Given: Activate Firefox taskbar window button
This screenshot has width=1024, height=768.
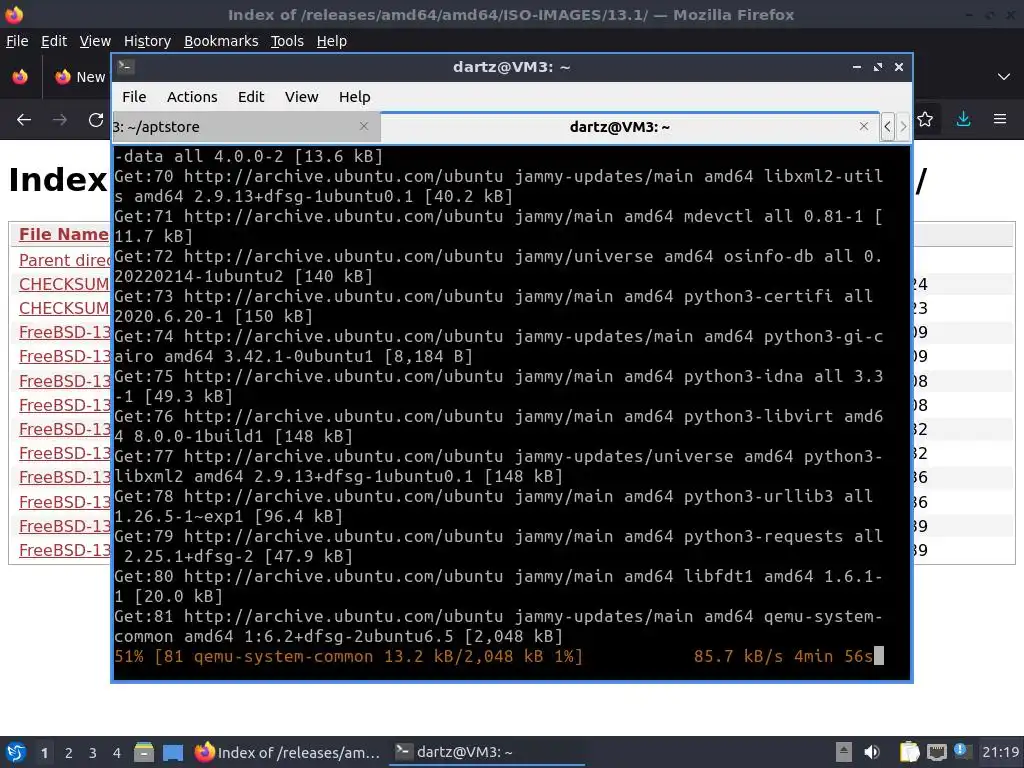Looking at the screenshot, I should point(287,752).
